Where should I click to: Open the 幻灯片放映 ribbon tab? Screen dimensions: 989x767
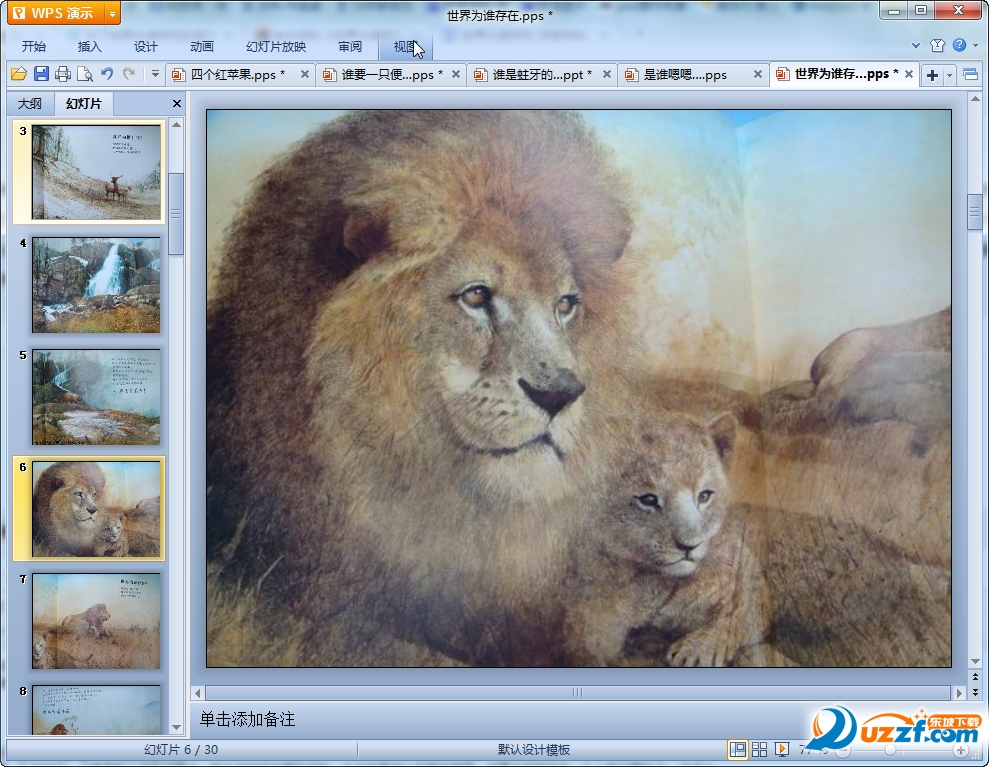click(276, 47)
